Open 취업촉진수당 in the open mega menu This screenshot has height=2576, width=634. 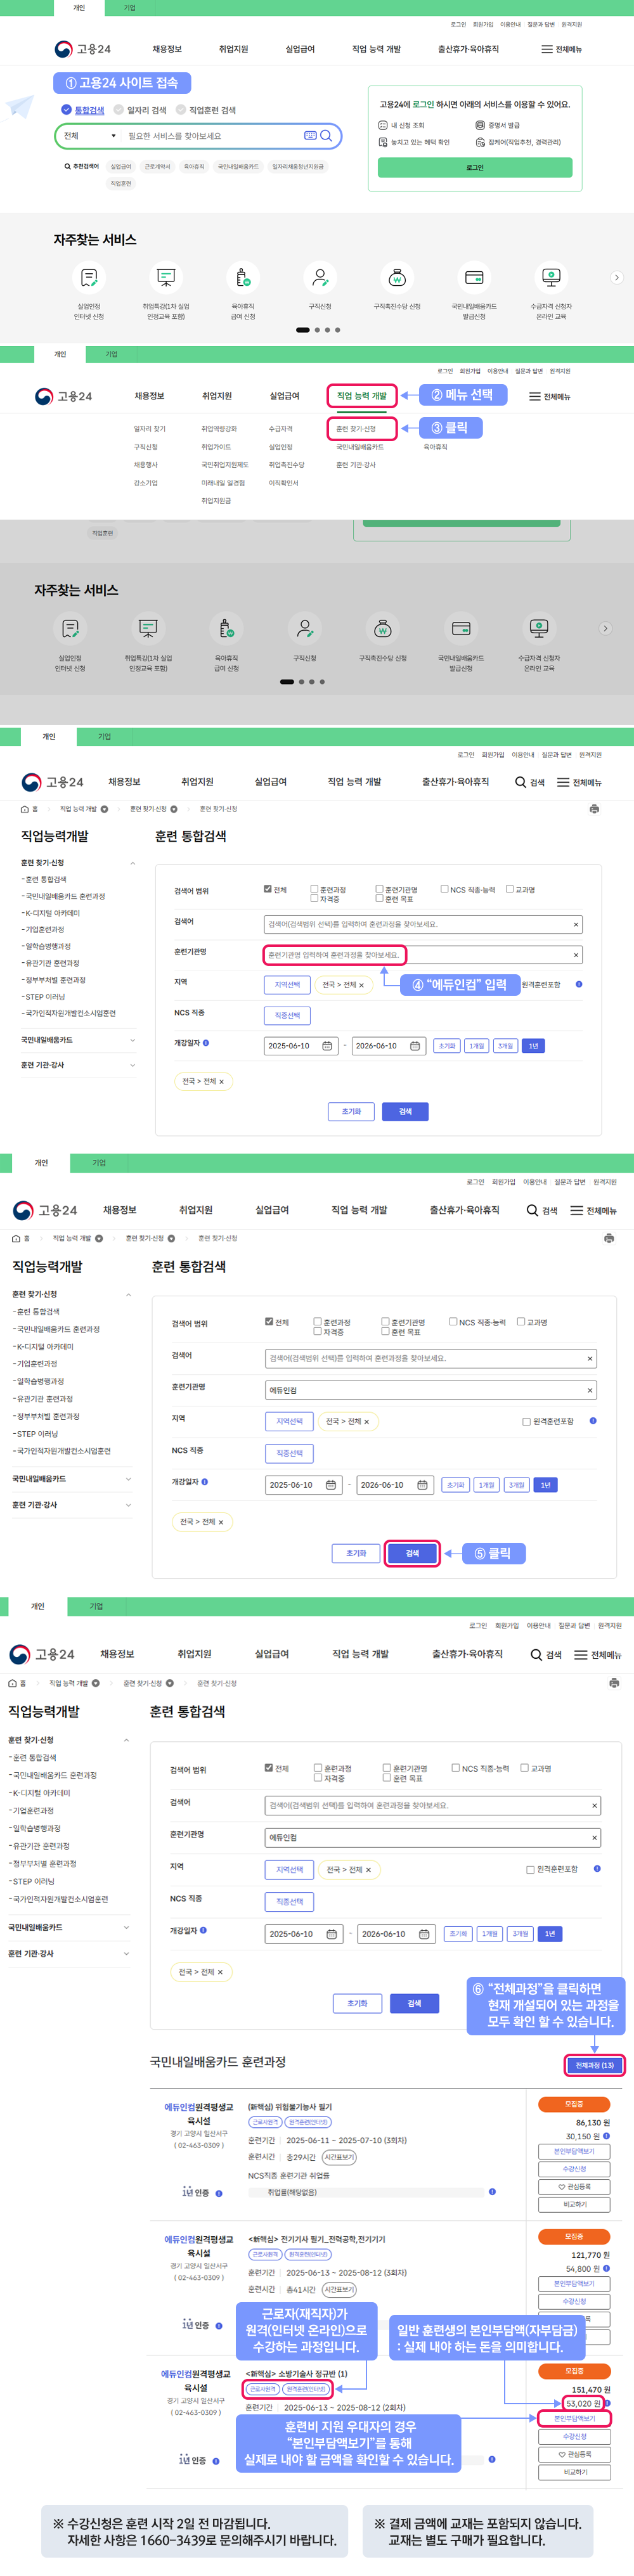coord(286,465)
